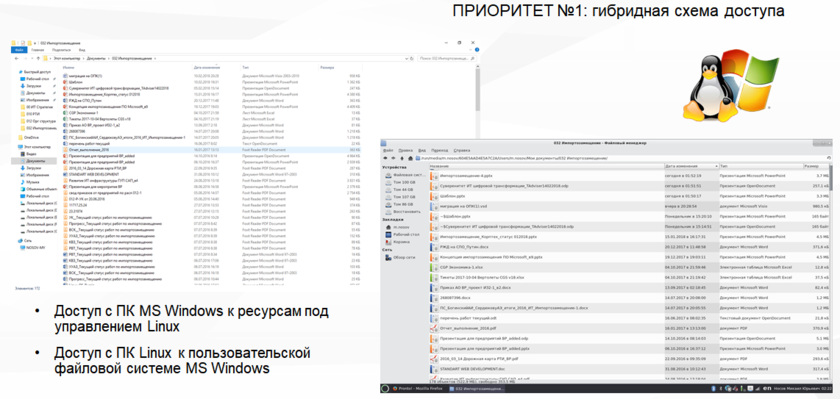
Task: Select 268087396.docx in Linux file list
Action: point(455,298)
